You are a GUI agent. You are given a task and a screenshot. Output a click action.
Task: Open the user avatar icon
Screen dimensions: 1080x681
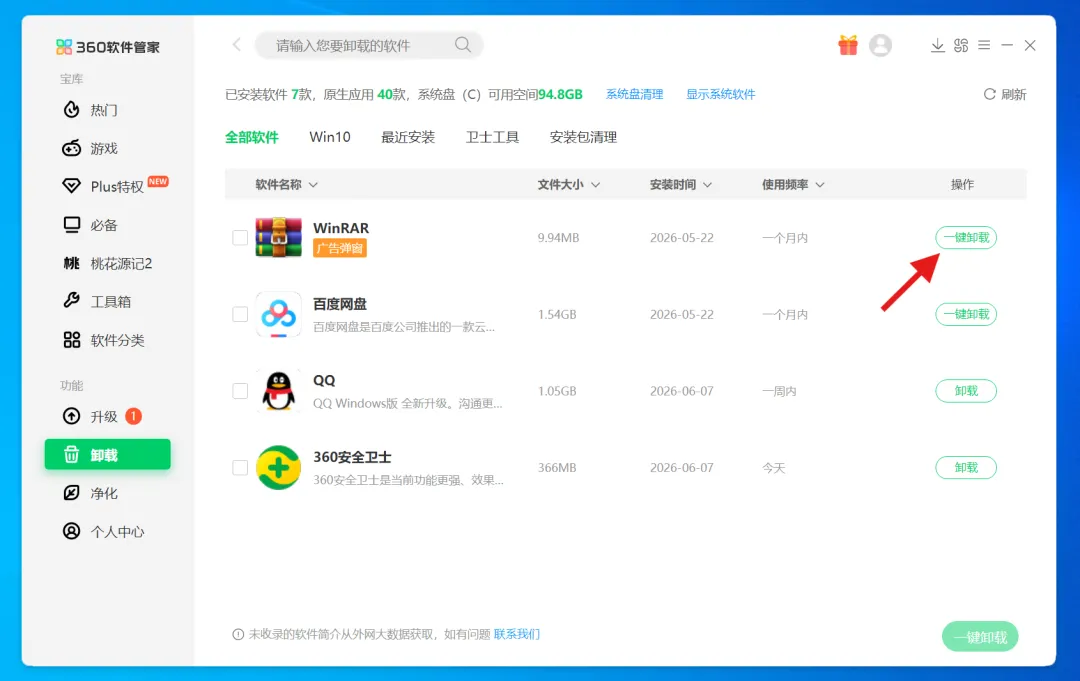[880, 45]
